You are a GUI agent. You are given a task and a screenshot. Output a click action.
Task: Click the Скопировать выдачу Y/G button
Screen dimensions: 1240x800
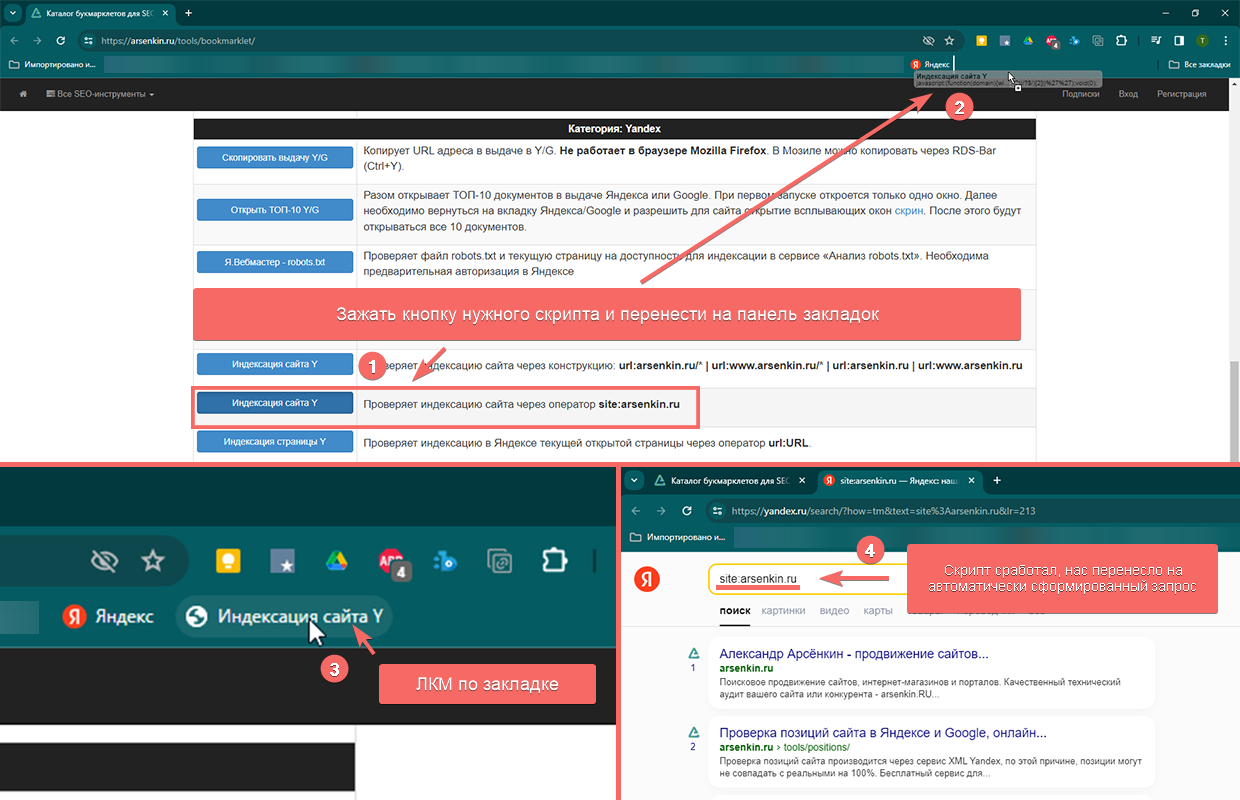[x=275, y=157]
